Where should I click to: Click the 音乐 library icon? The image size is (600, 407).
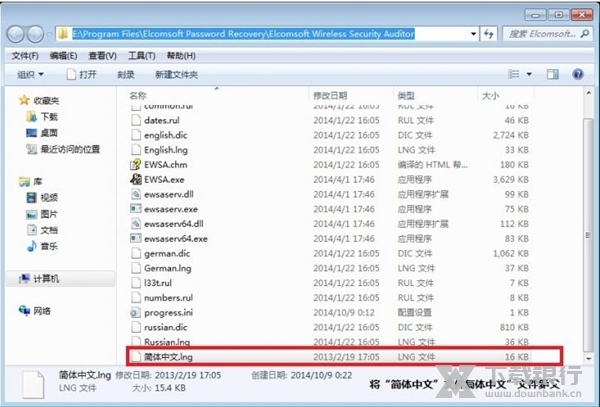click(31, 246)
